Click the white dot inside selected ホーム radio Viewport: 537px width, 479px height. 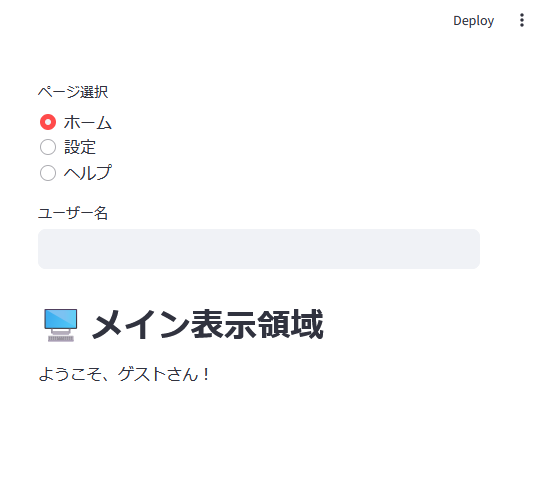tap(48, 122)
